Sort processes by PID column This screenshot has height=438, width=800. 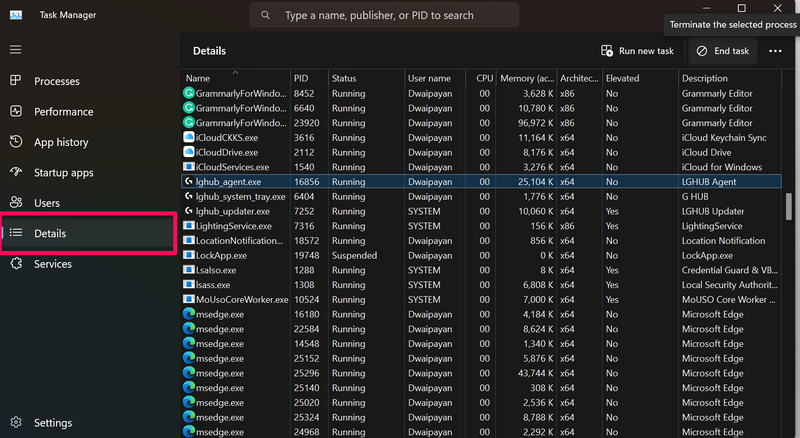click(302, 78)
